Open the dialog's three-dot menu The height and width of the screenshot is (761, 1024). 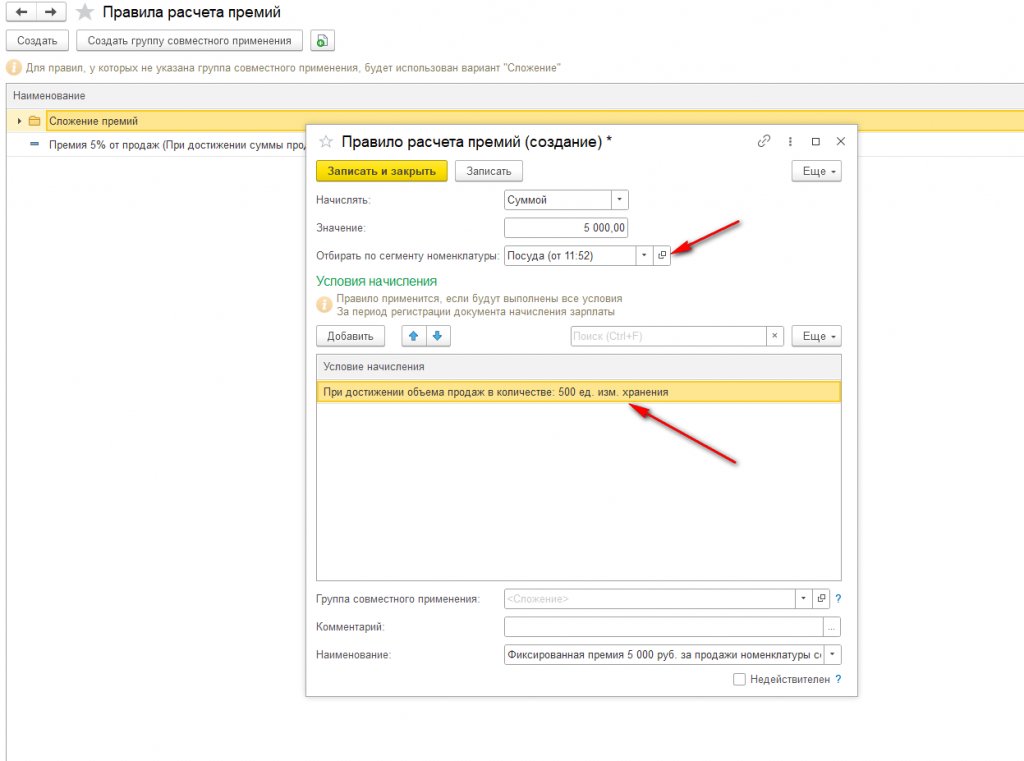(x=790, y=141)
